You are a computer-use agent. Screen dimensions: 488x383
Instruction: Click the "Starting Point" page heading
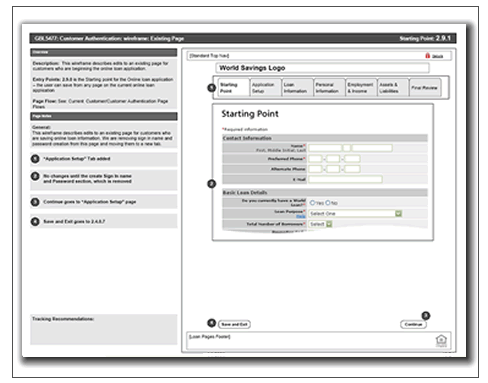coord(250,114)
